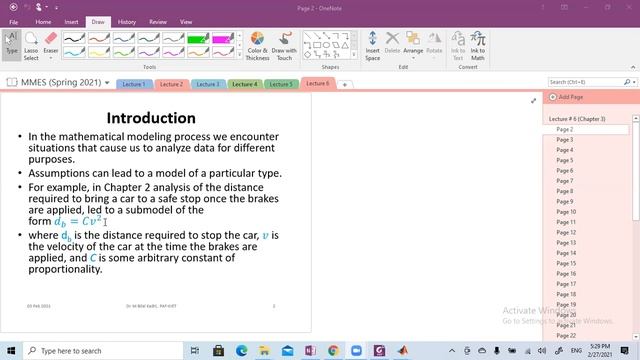Open the Windows Start menu
The image size is (640, 360).
click(x=11, y=351)
